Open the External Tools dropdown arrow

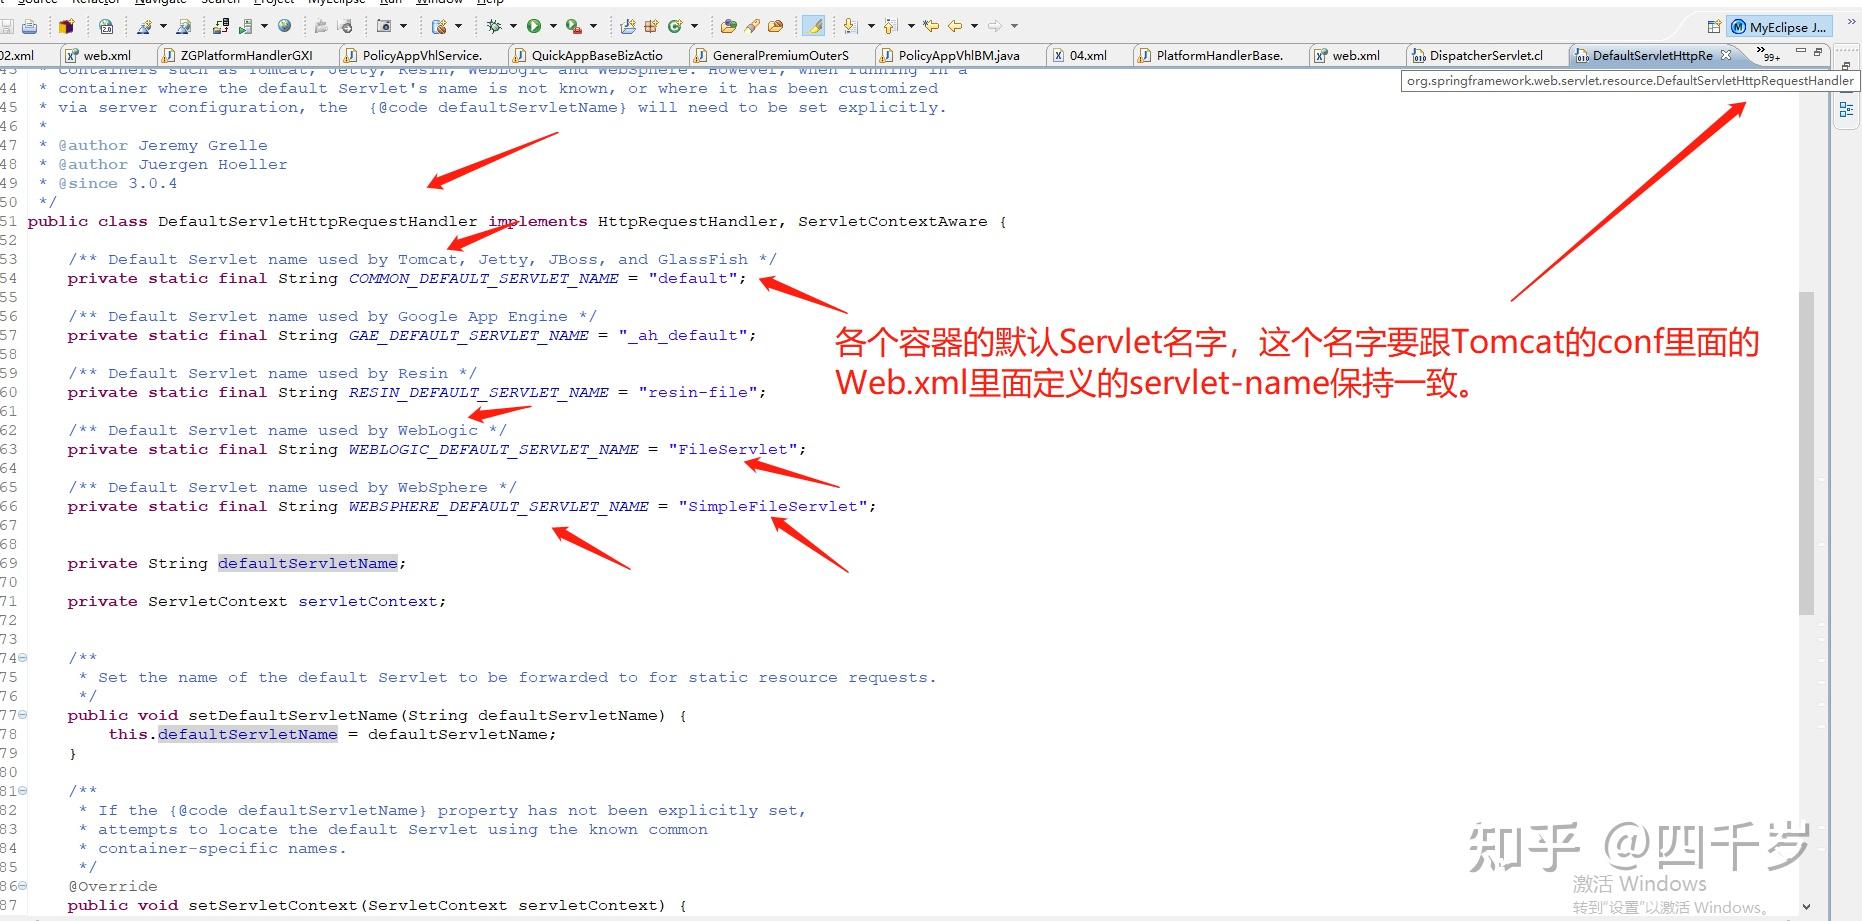pyautogui.click(x=593, y=26)
